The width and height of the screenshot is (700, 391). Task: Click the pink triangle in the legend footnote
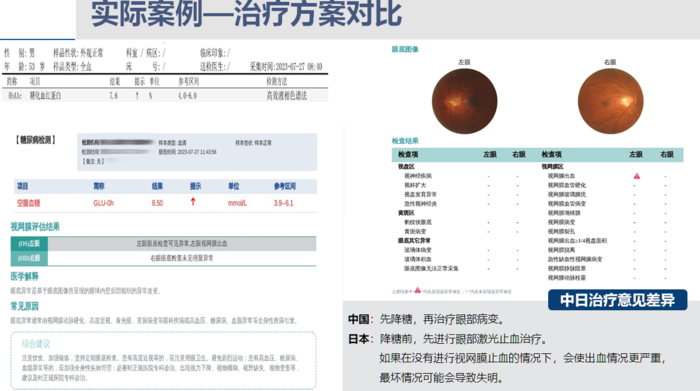click(x=417, y=290)
